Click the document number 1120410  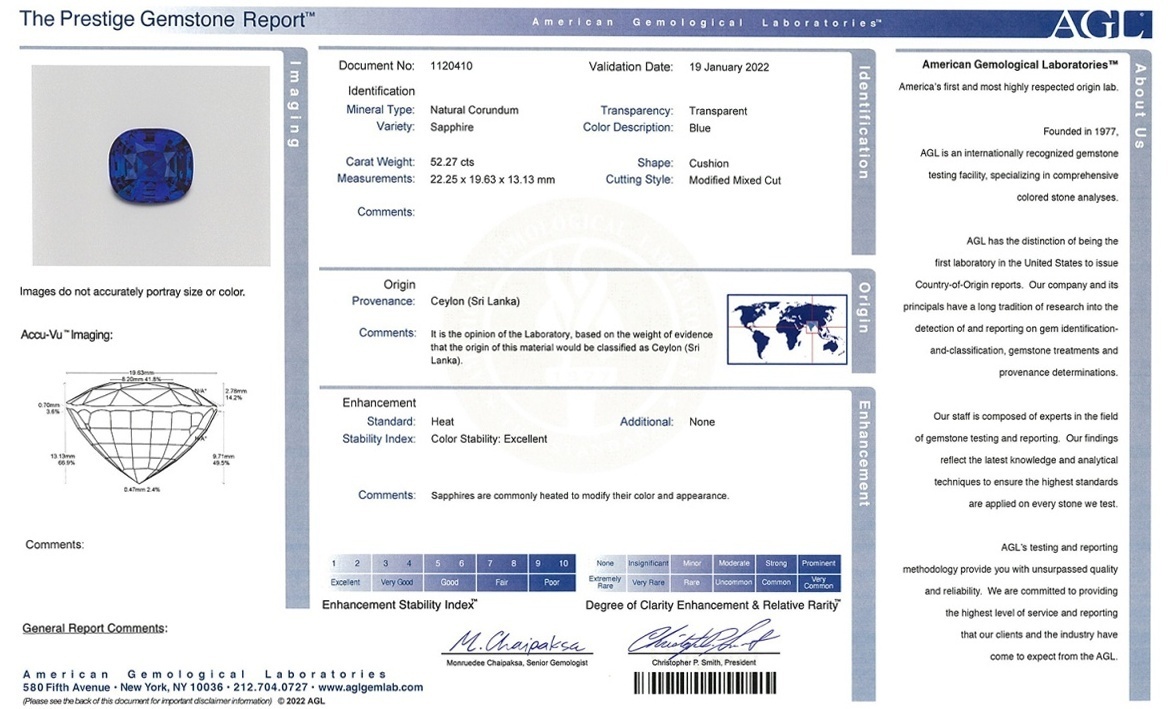(x=450, y=66)
